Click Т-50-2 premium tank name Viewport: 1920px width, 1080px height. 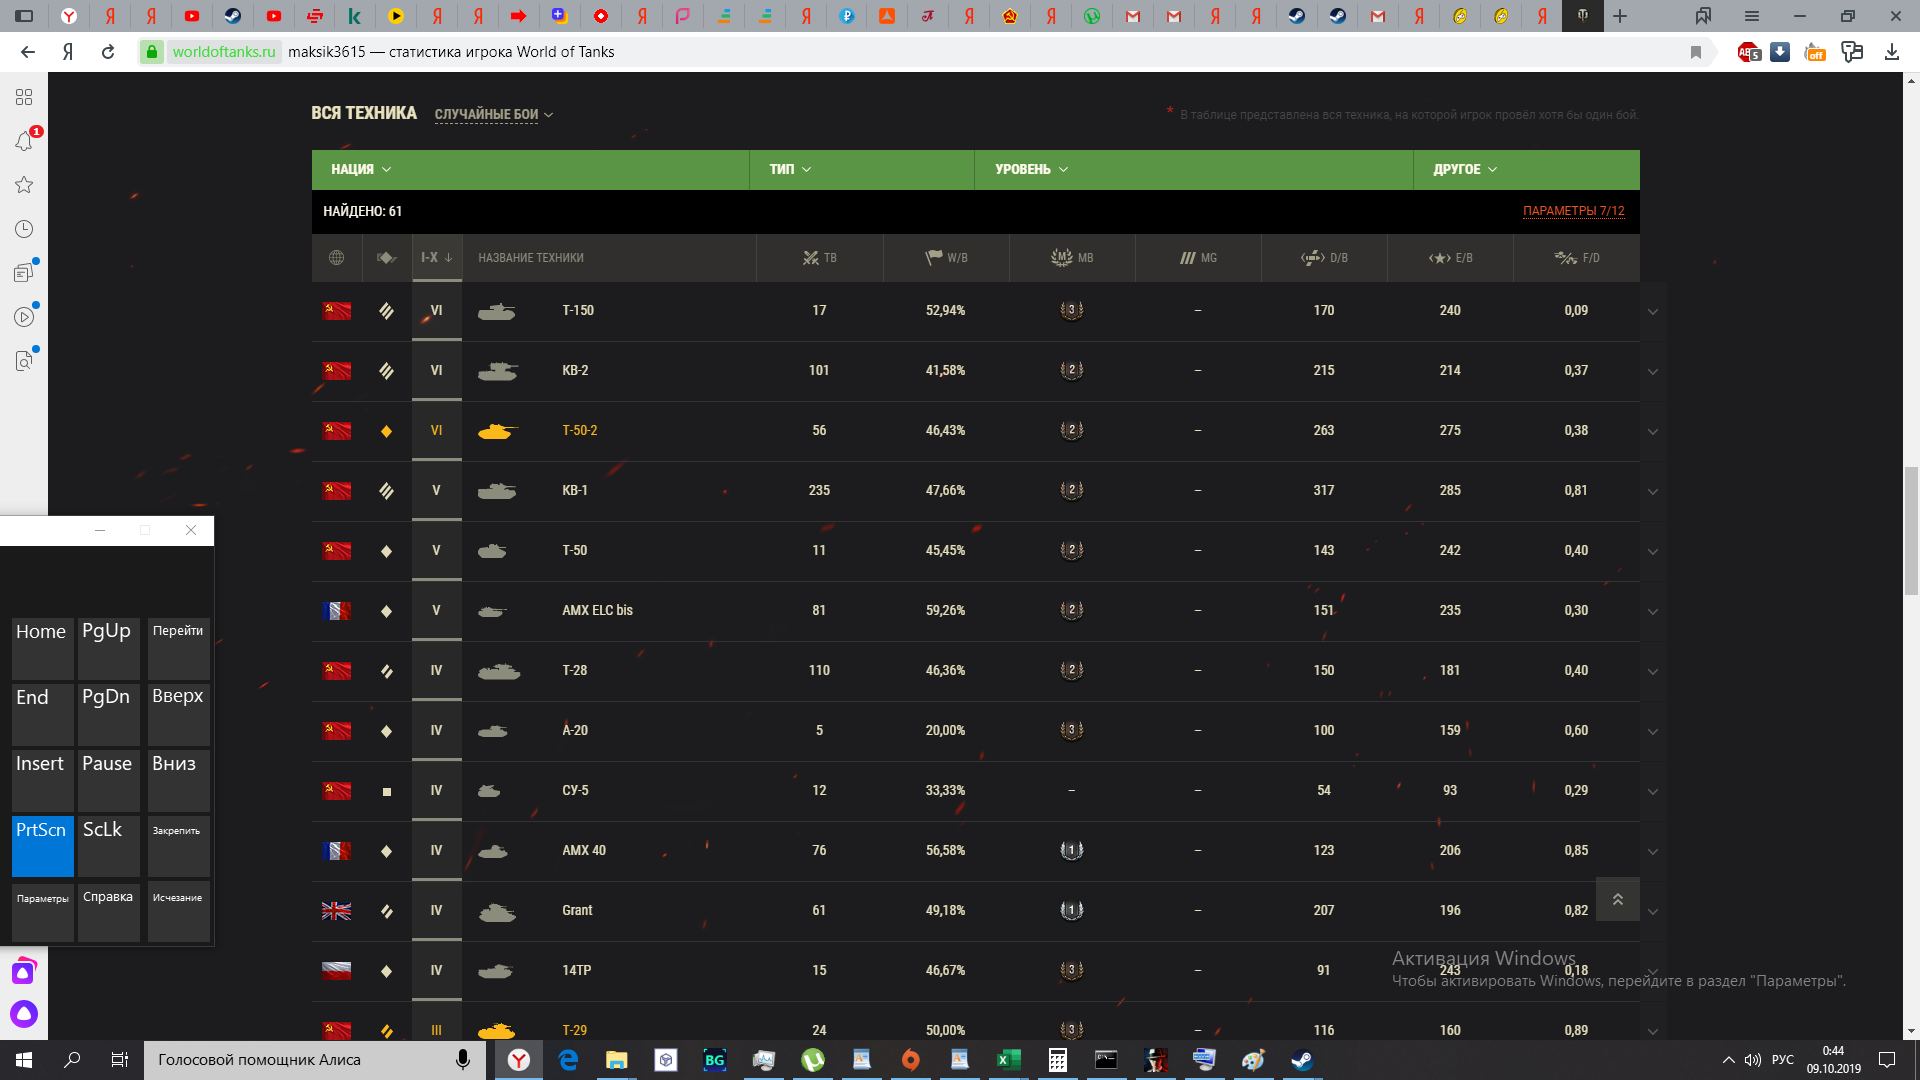pyautogui.click(x=579, y=430)
